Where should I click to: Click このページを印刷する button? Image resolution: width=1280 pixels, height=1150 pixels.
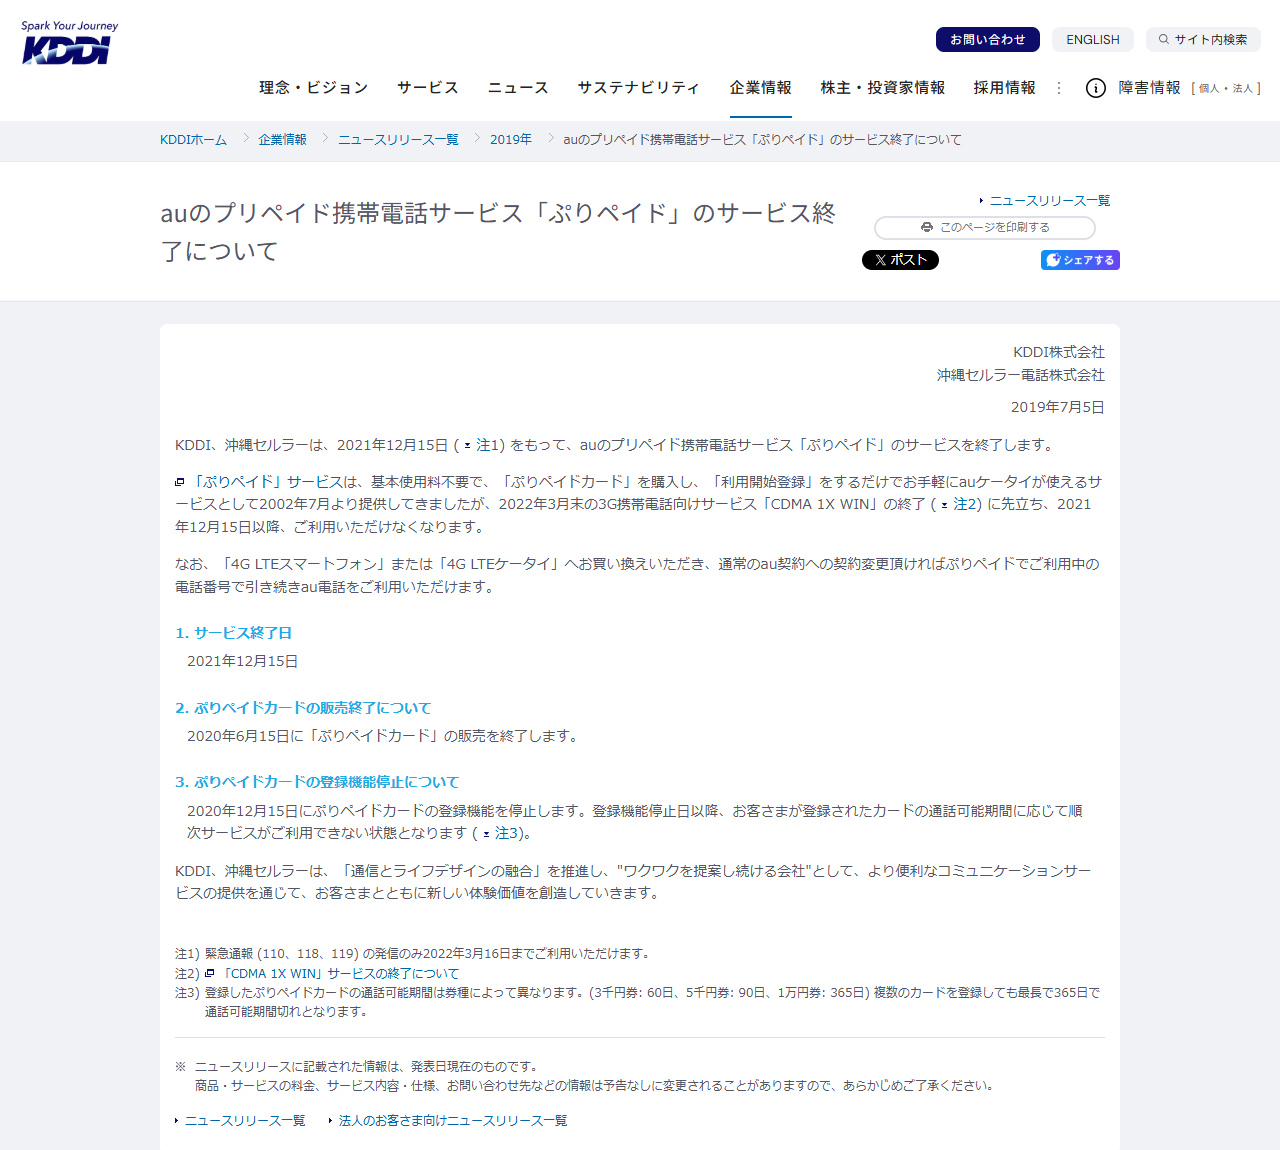pyautogui.click(x=985, y=228)
